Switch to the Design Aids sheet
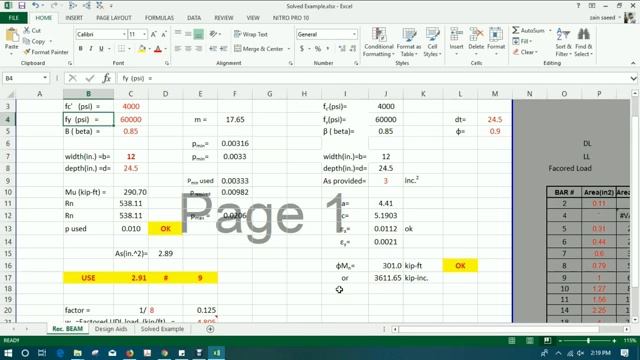The width and height of the screenshot is (640, 360). point(111,329)
